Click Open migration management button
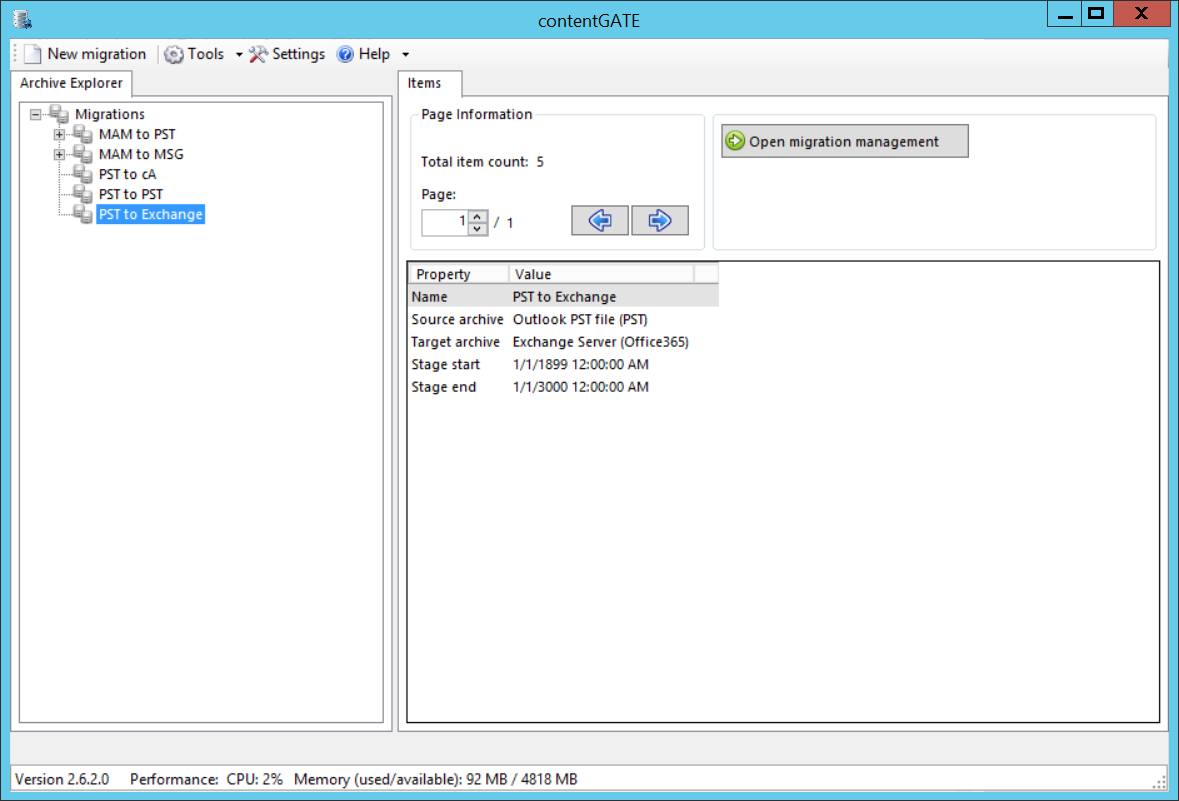 pyautogui.click(x=844, y=141)
